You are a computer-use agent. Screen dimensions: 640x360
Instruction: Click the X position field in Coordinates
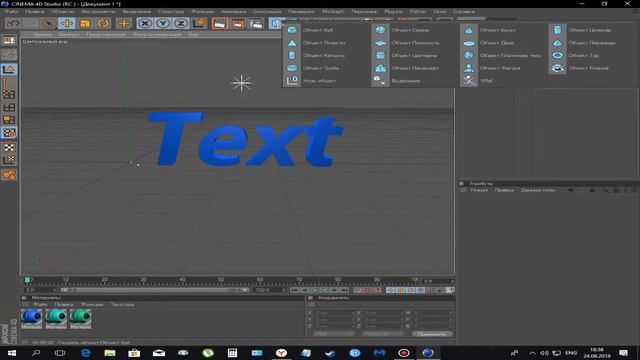[x=334, y=313]
